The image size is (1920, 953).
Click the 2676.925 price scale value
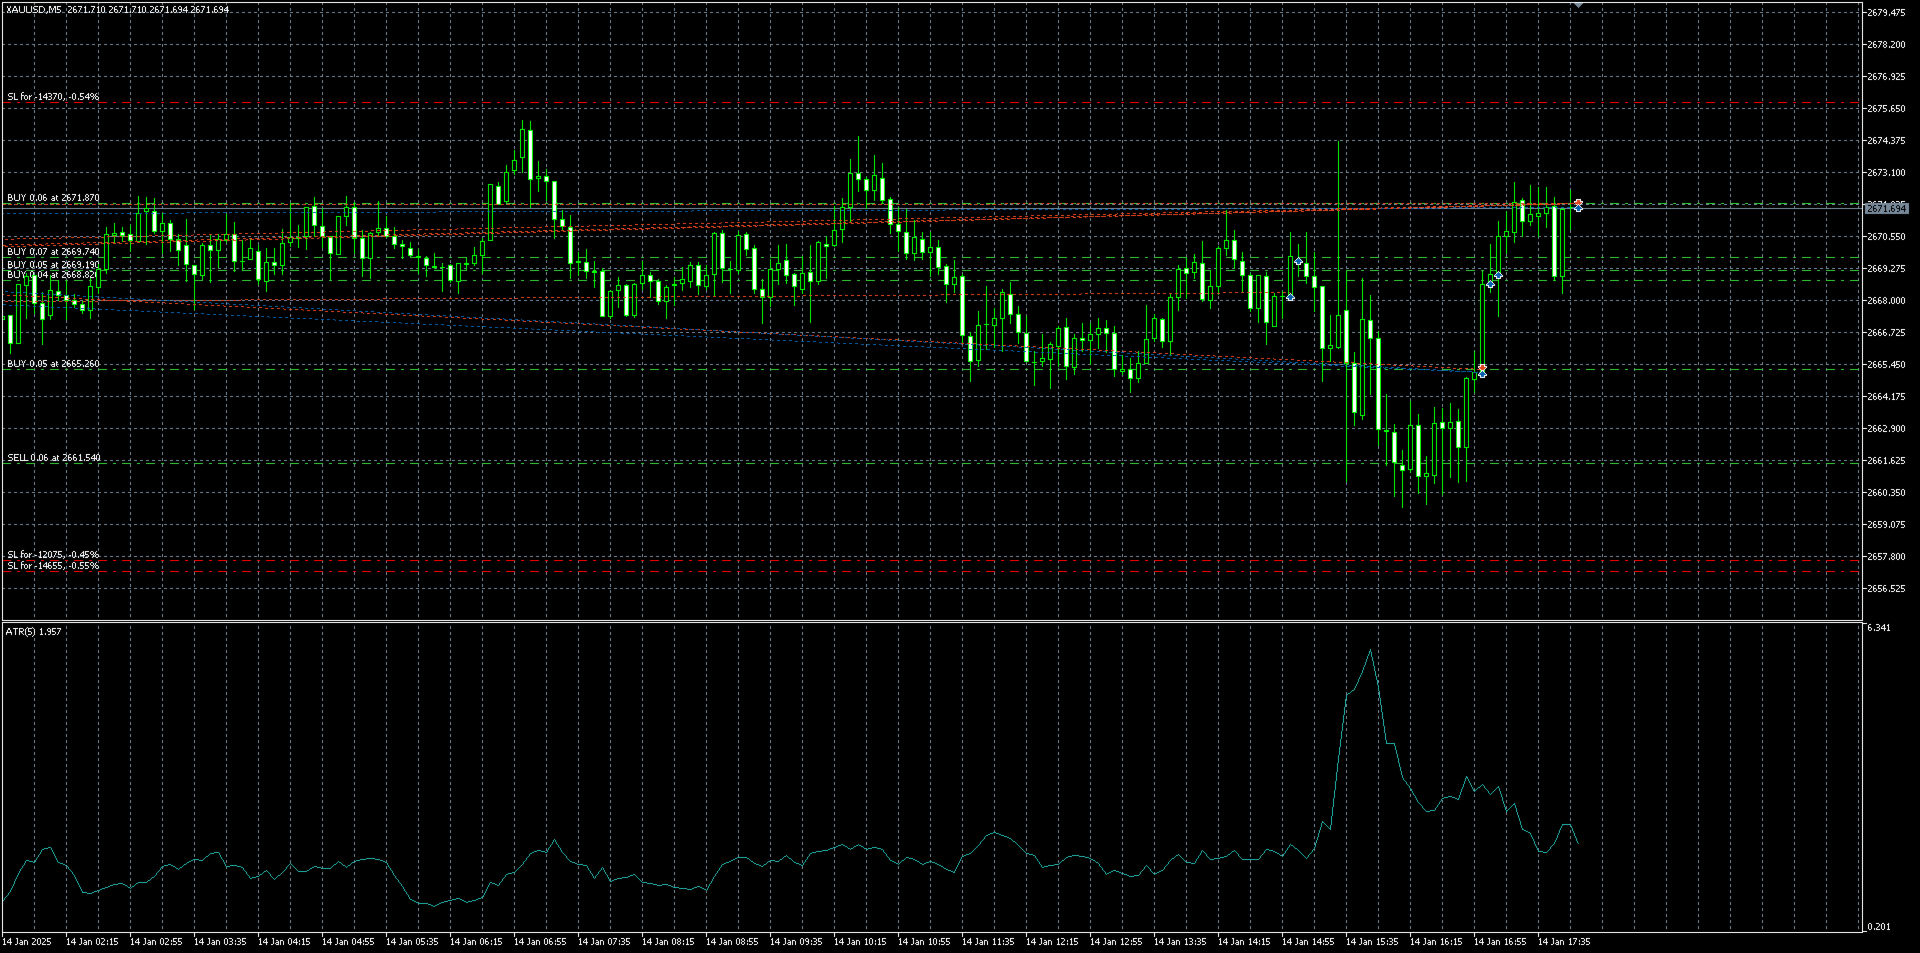(x=1886, y=77)
